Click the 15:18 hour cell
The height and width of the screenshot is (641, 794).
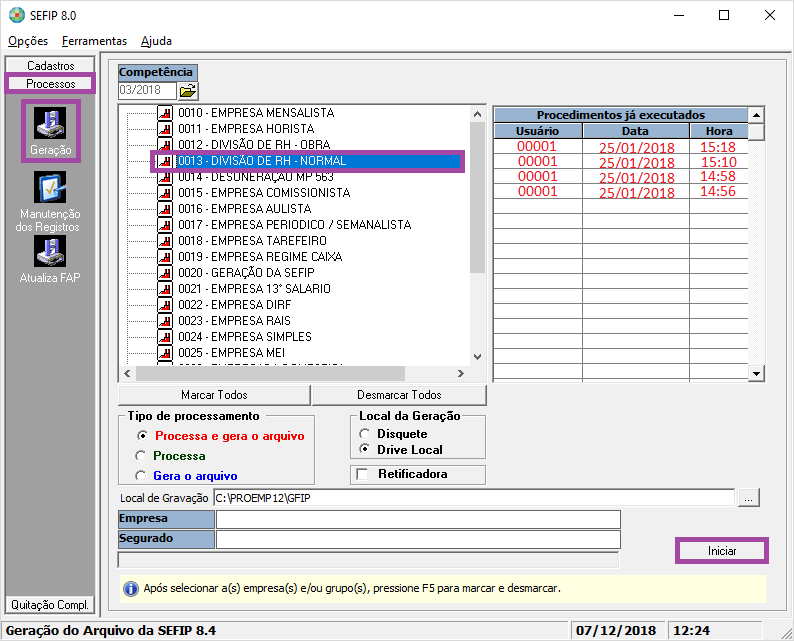(718, 147)
